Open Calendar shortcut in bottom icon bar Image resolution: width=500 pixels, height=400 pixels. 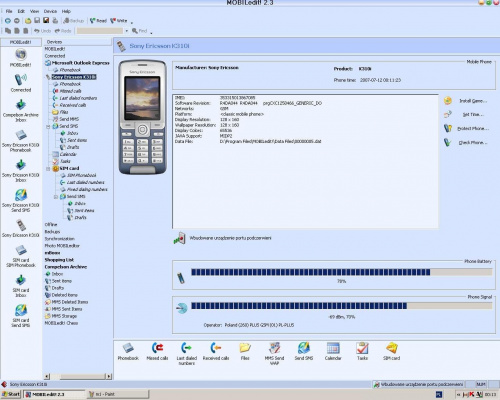[x=333, y=352]
